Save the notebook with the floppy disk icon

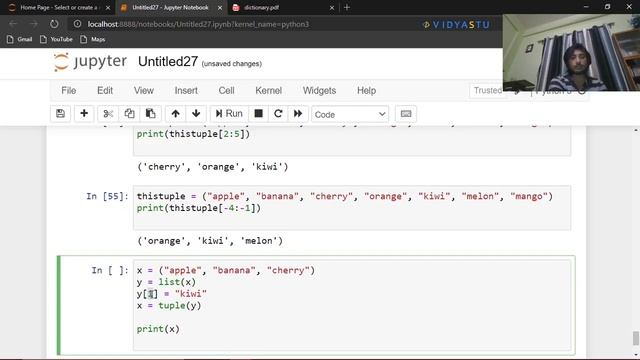pos(60,113)
